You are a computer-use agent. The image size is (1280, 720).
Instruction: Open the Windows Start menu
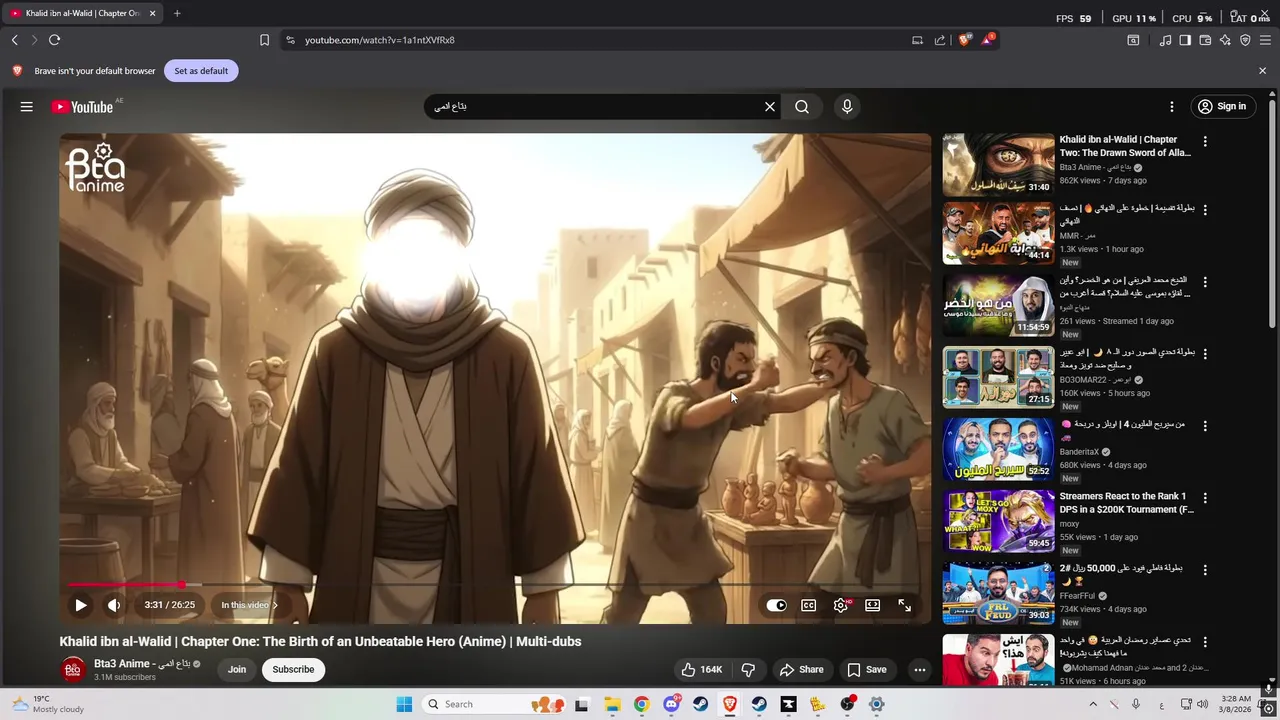[404, 704]
